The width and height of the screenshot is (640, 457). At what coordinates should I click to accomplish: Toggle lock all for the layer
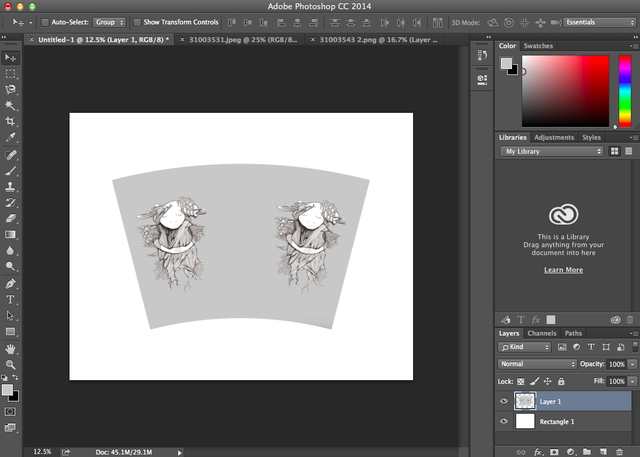coord(561,382)
